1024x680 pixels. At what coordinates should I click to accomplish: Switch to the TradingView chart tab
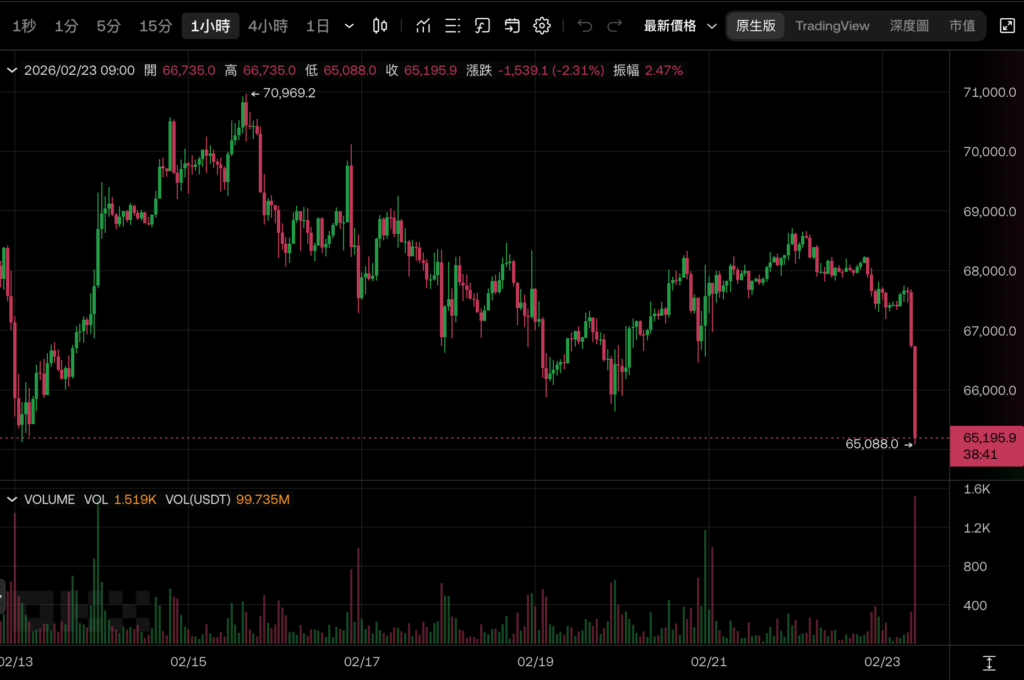[x=832, y=26]
